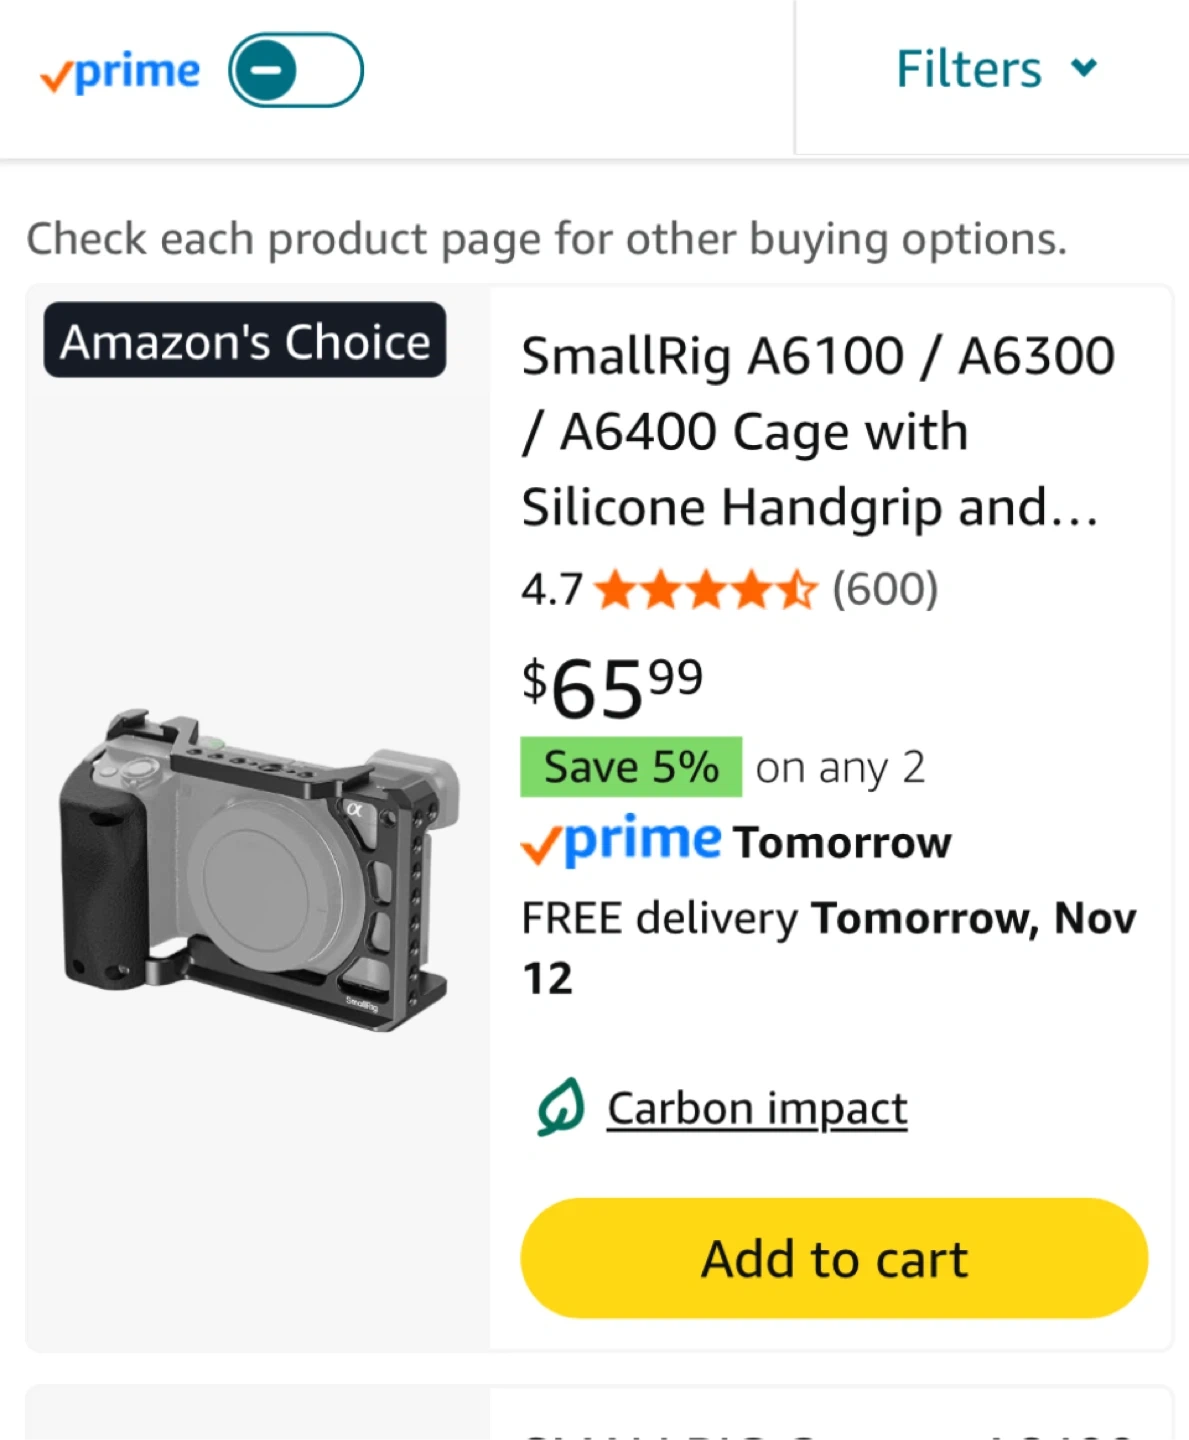Click the orange star rating icons
The height and width of the screenshot is (1440, 1189).
click(706, 590)
